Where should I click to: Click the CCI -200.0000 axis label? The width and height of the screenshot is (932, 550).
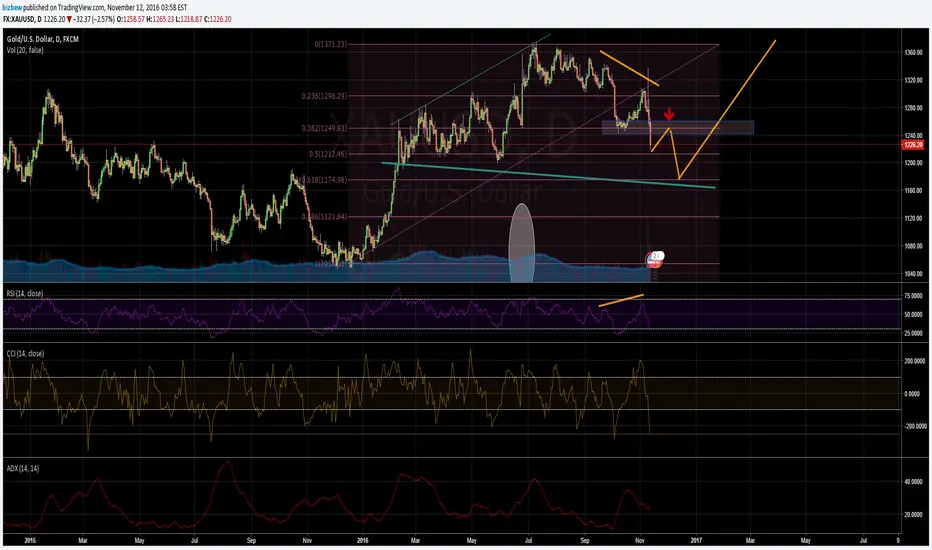coord(915,426)
